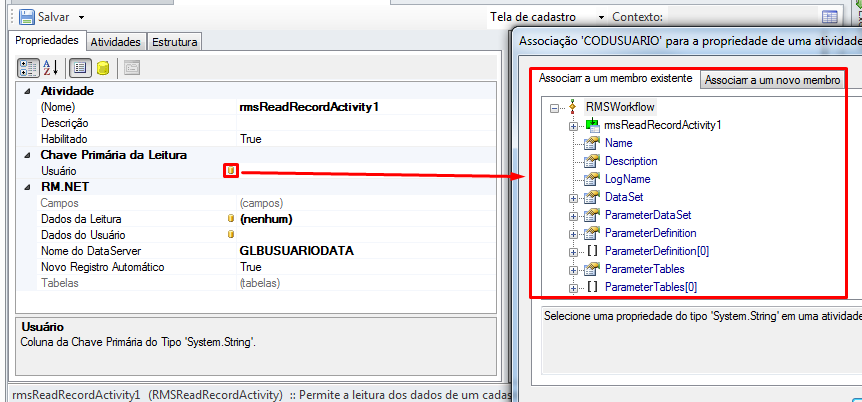The width and height of the screenshot is (862, 402).
Task: Select the Tabelas property row
Action: point(256,283)
